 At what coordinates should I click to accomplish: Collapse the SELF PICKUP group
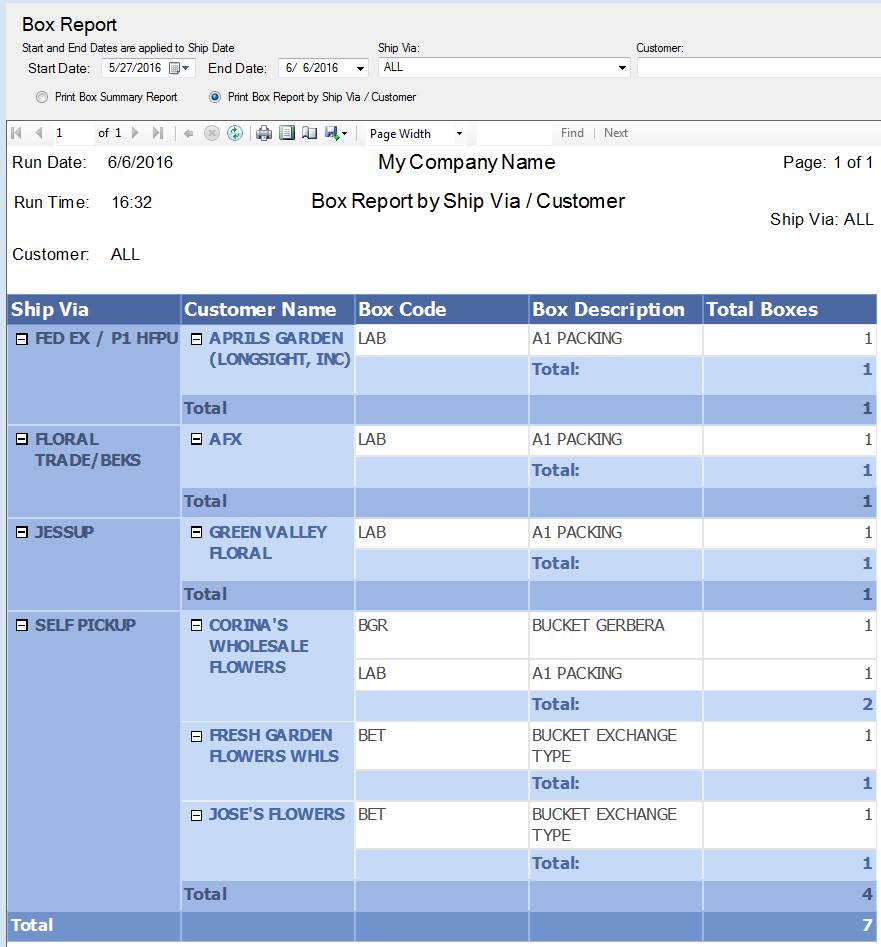(x=22, y=626)
